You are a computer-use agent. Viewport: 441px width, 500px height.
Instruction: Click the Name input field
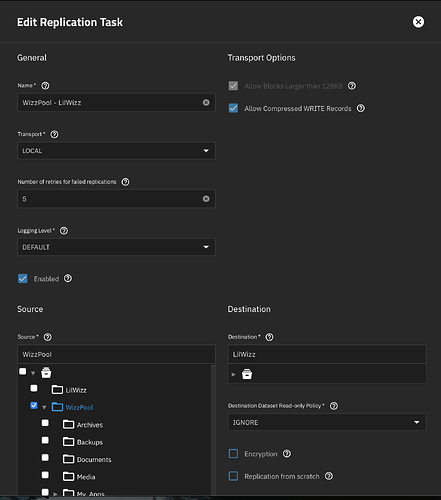click(116, 102)
